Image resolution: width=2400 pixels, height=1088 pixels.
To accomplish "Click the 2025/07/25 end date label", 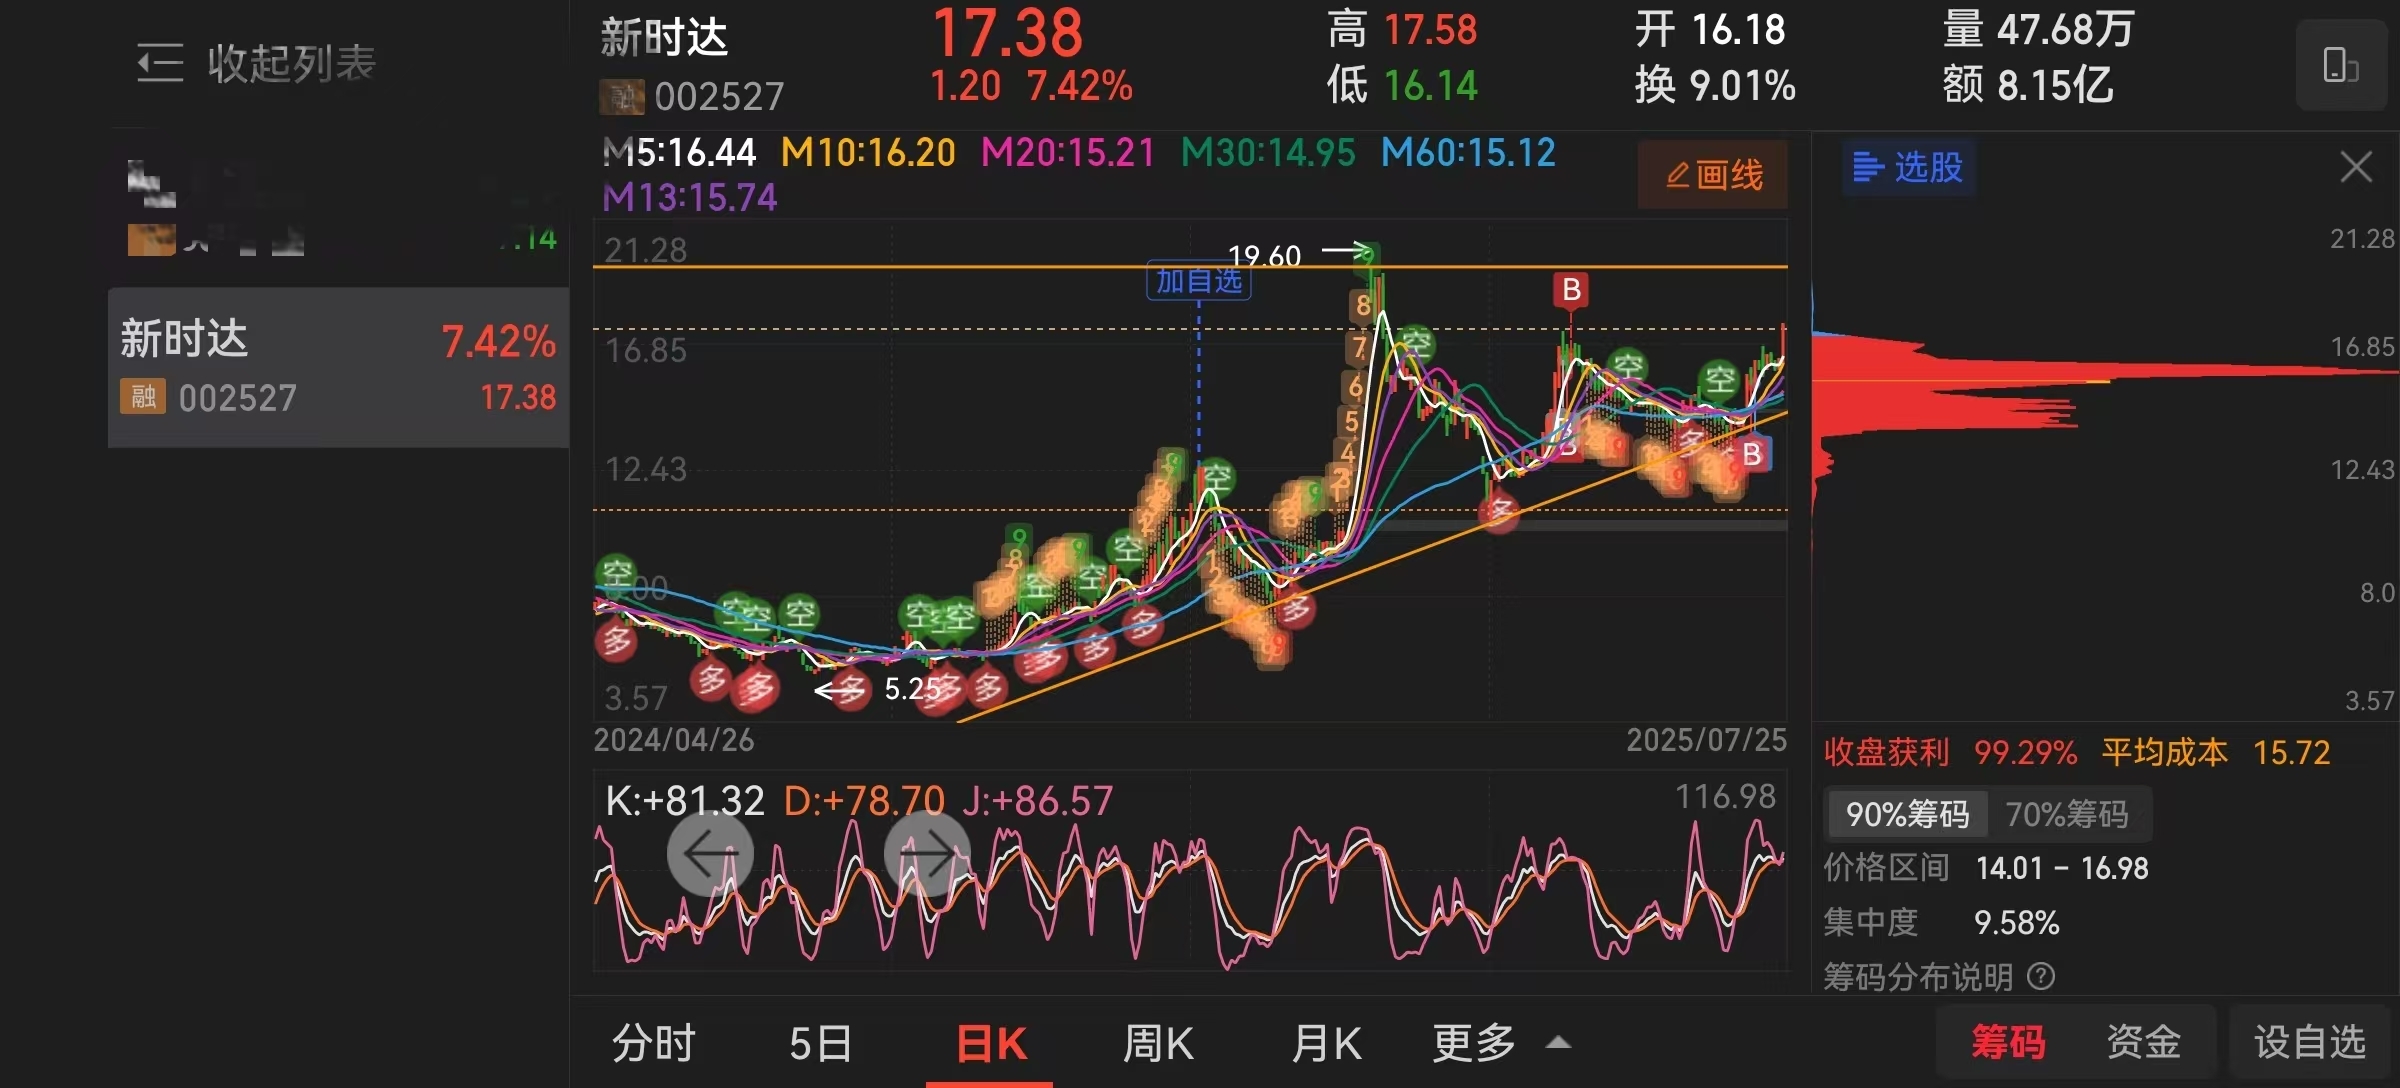I will coord(1706,740).
